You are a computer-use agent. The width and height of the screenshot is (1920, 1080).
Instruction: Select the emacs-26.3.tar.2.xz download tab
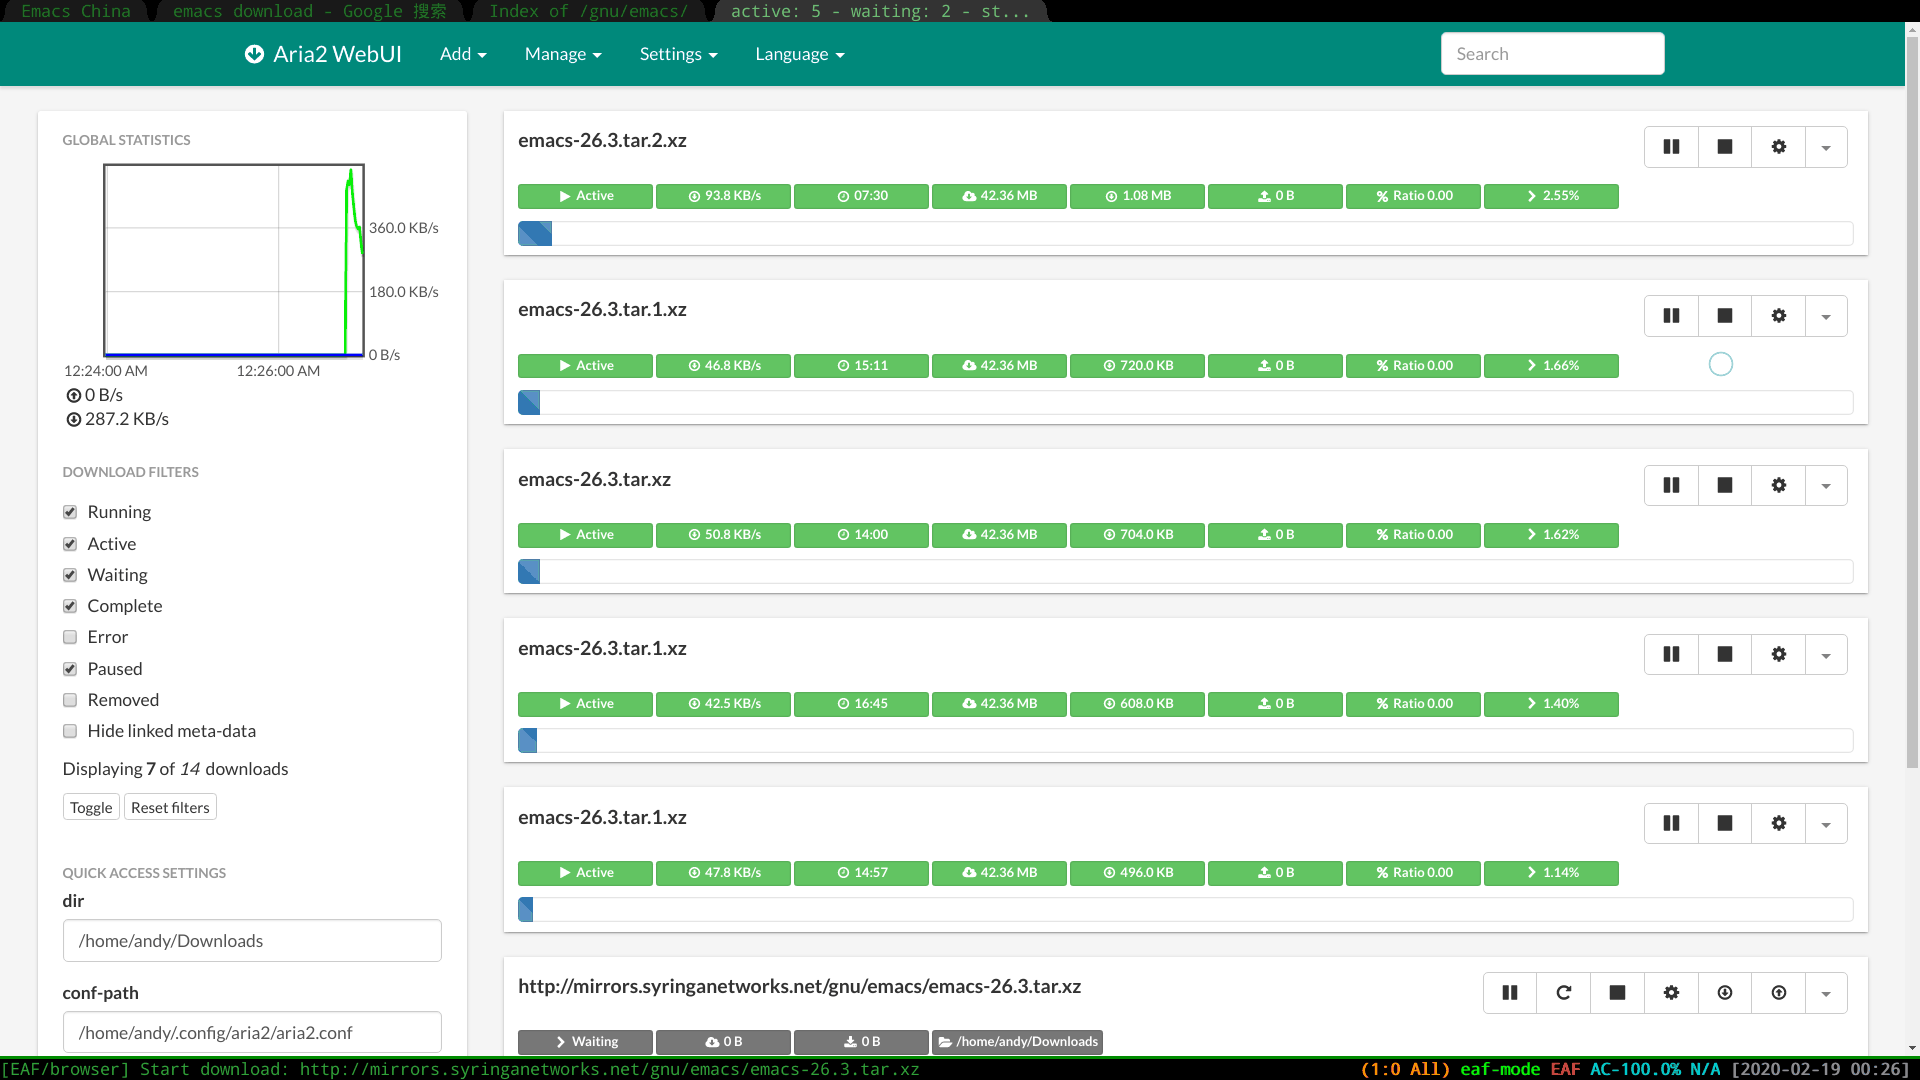click(x=603, y=140)
